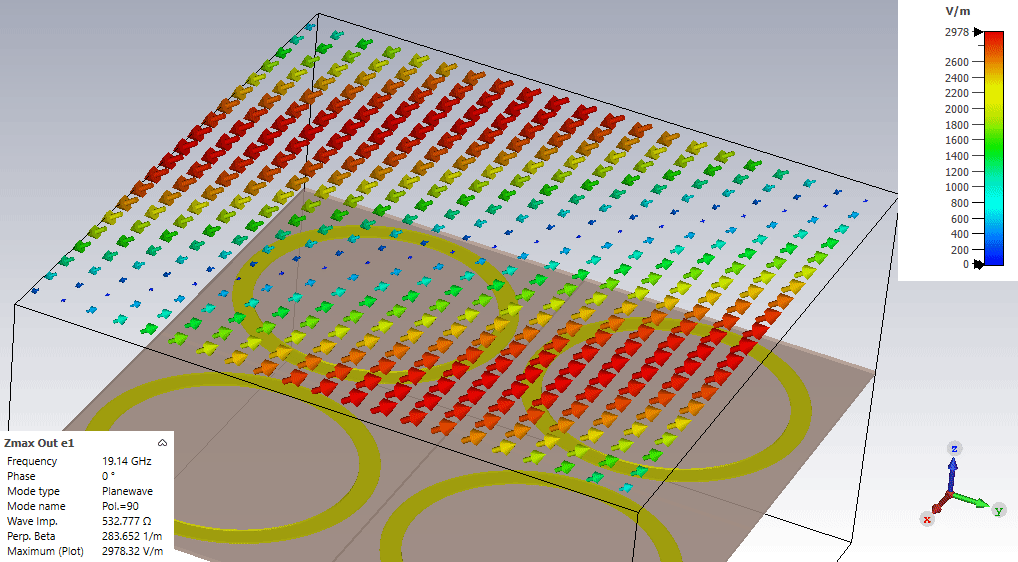Select the 283.652 1/m Perp. Beta value

coord(132,535)
